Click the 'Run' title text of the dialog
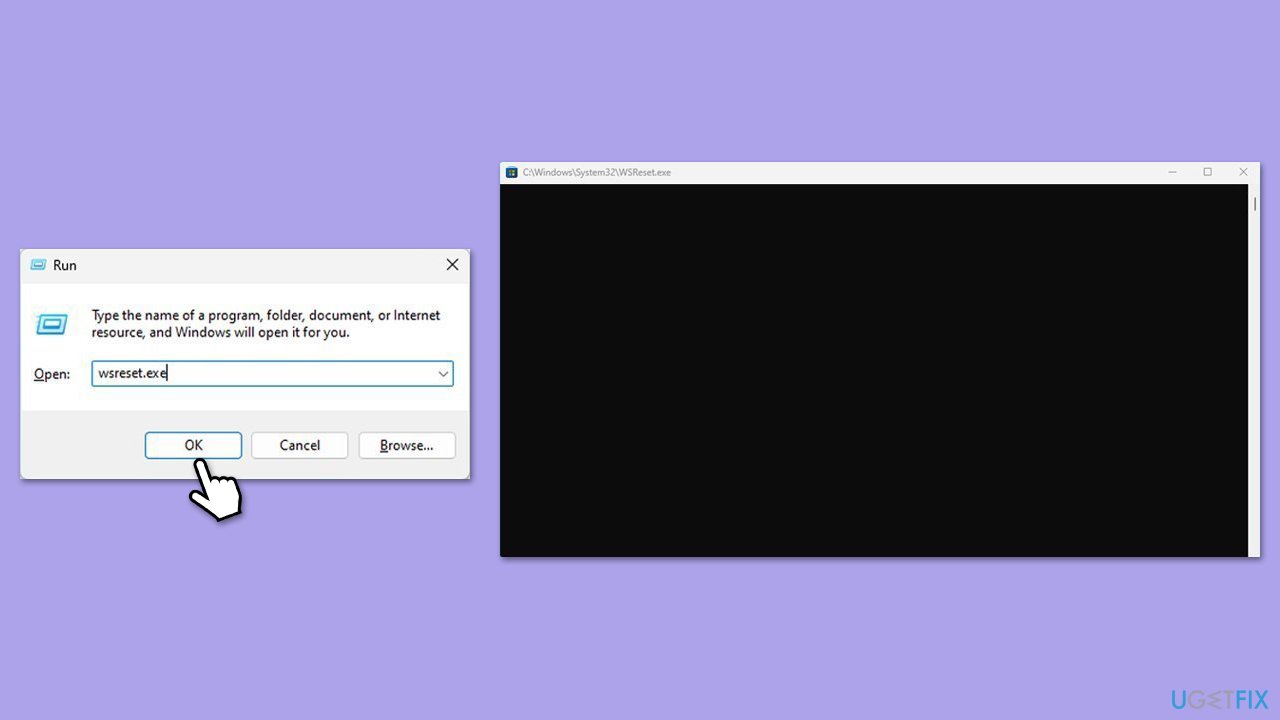 tap(64, 265)
